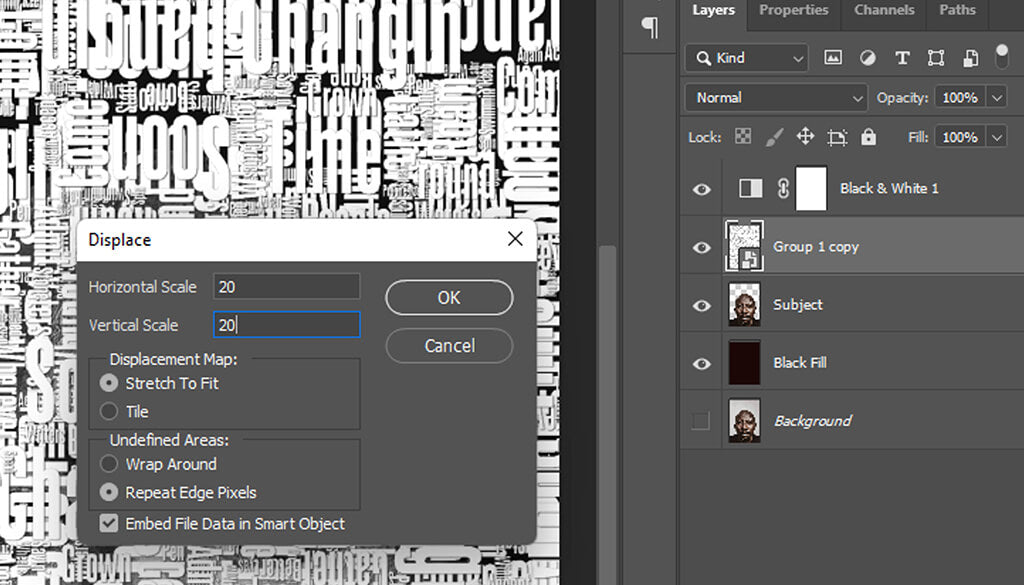Hide the Subject layer
The width and height of the screenshot is (1024, 585).
[701, 305]
